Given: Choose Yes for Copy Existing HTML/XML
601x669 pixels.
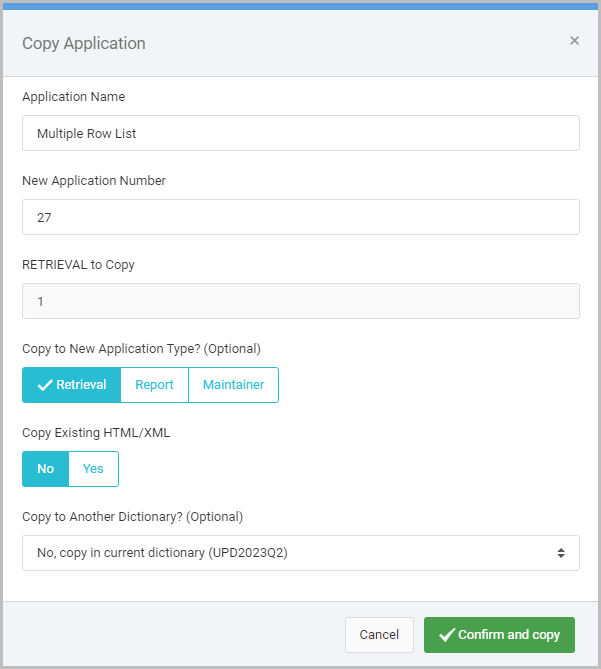Looking at the screenshot, I should tap(93, 469).
